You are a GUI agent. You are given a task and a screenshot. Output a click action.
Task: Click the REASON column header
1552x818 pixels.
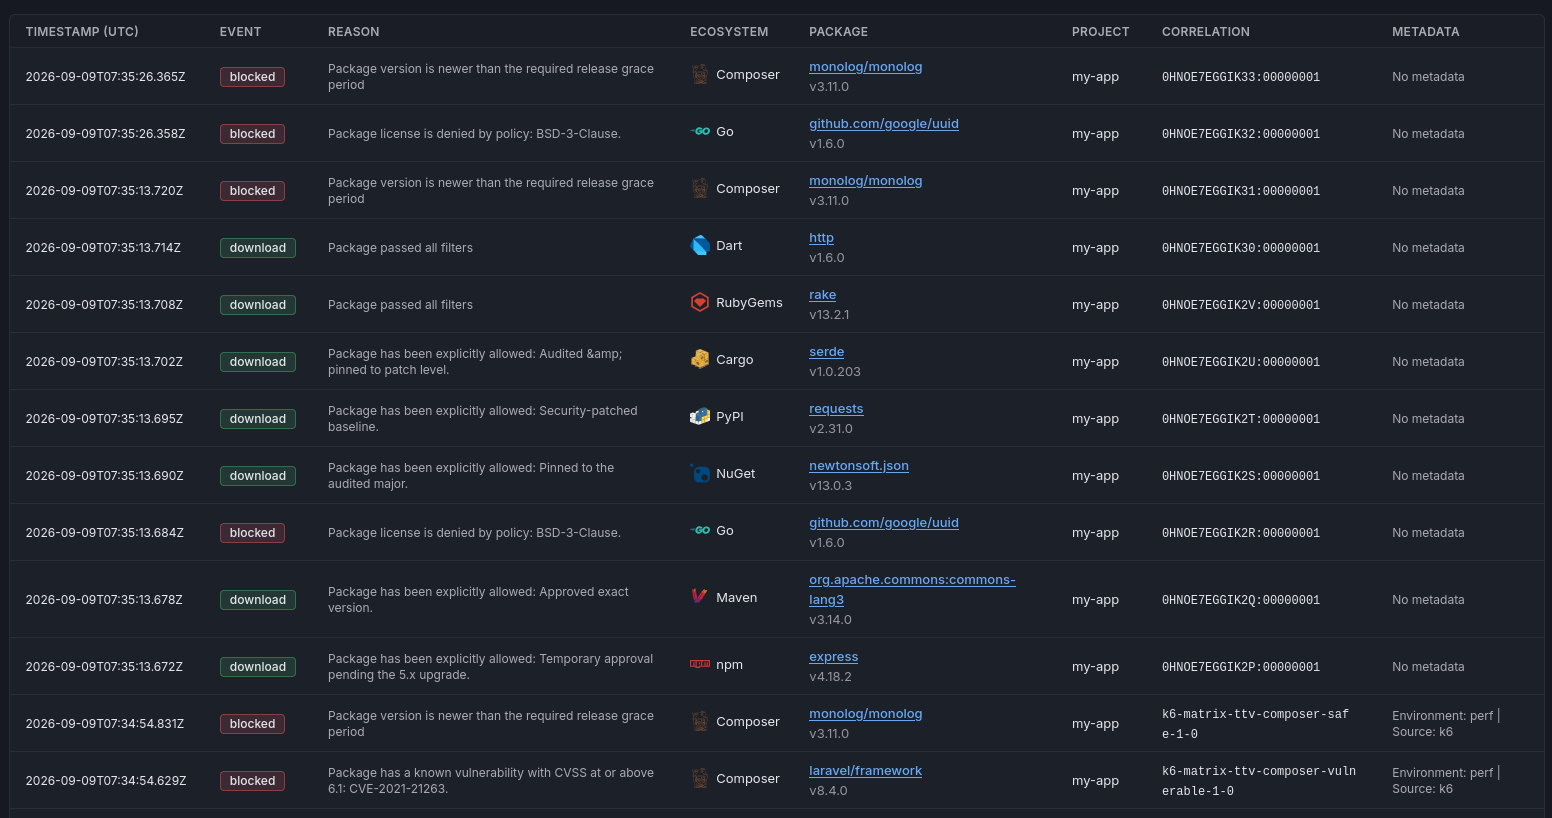pos(354,32)
